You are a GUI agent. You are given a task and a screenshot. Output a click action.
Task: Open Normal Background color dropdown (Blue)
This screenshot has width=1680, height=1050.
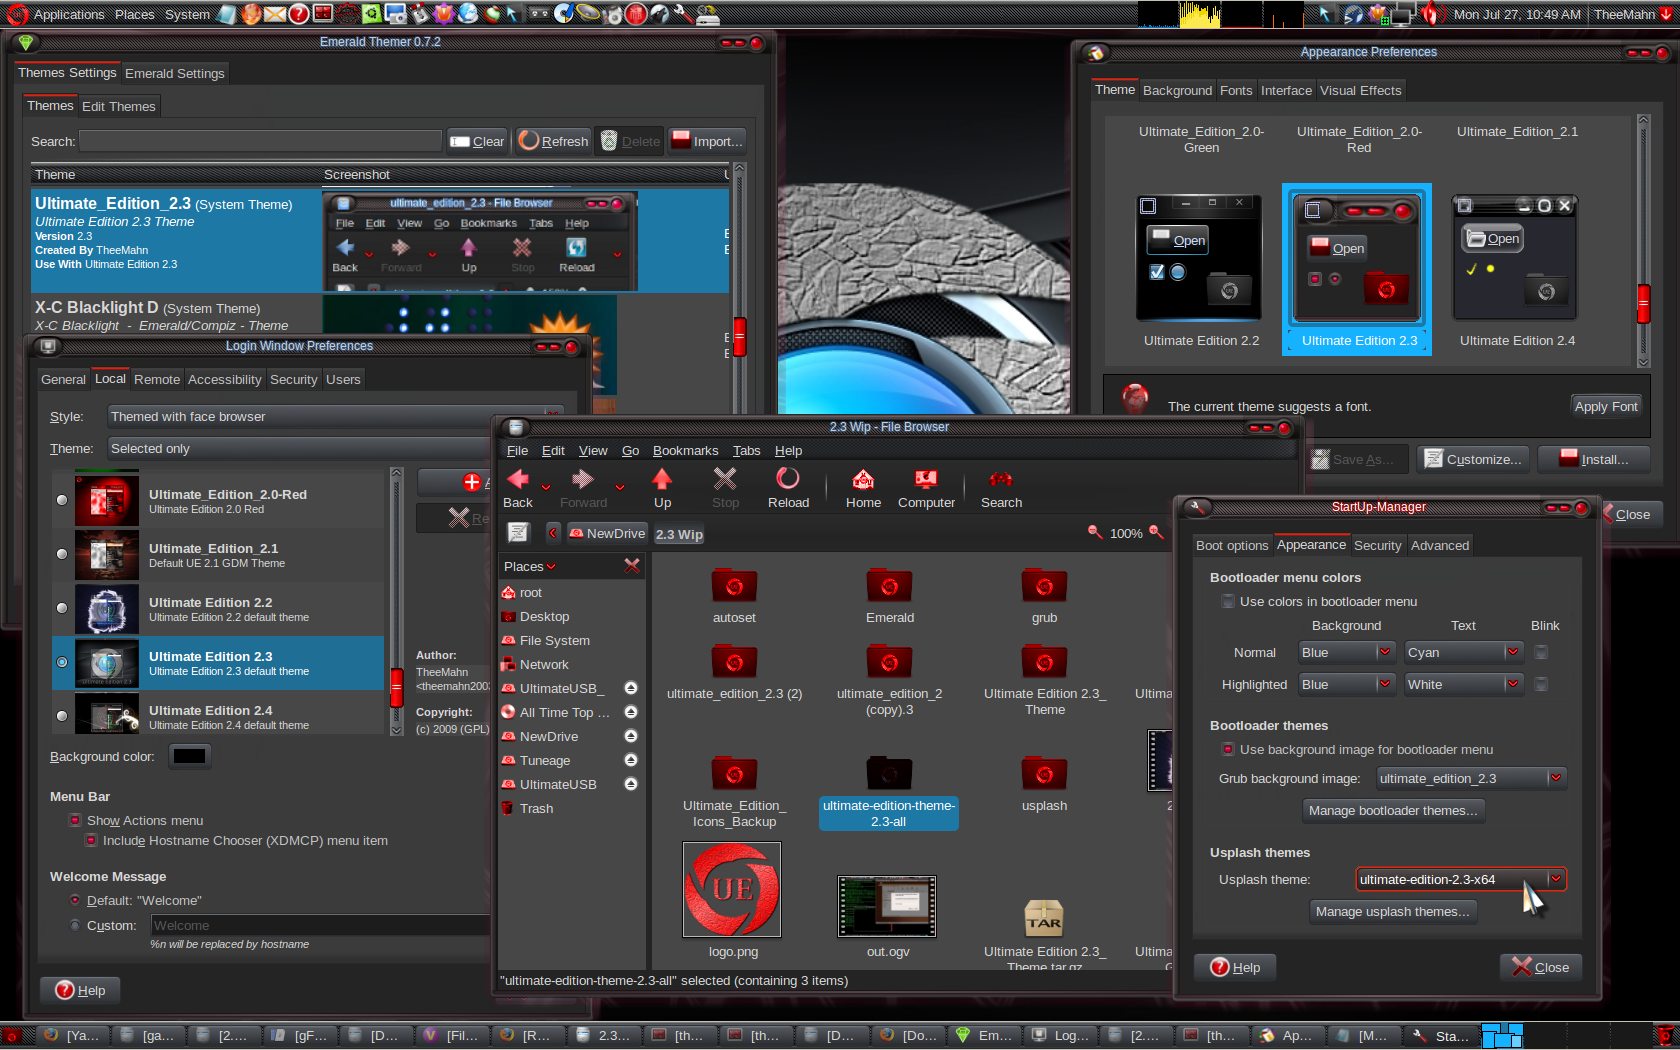coord(1346,652)
